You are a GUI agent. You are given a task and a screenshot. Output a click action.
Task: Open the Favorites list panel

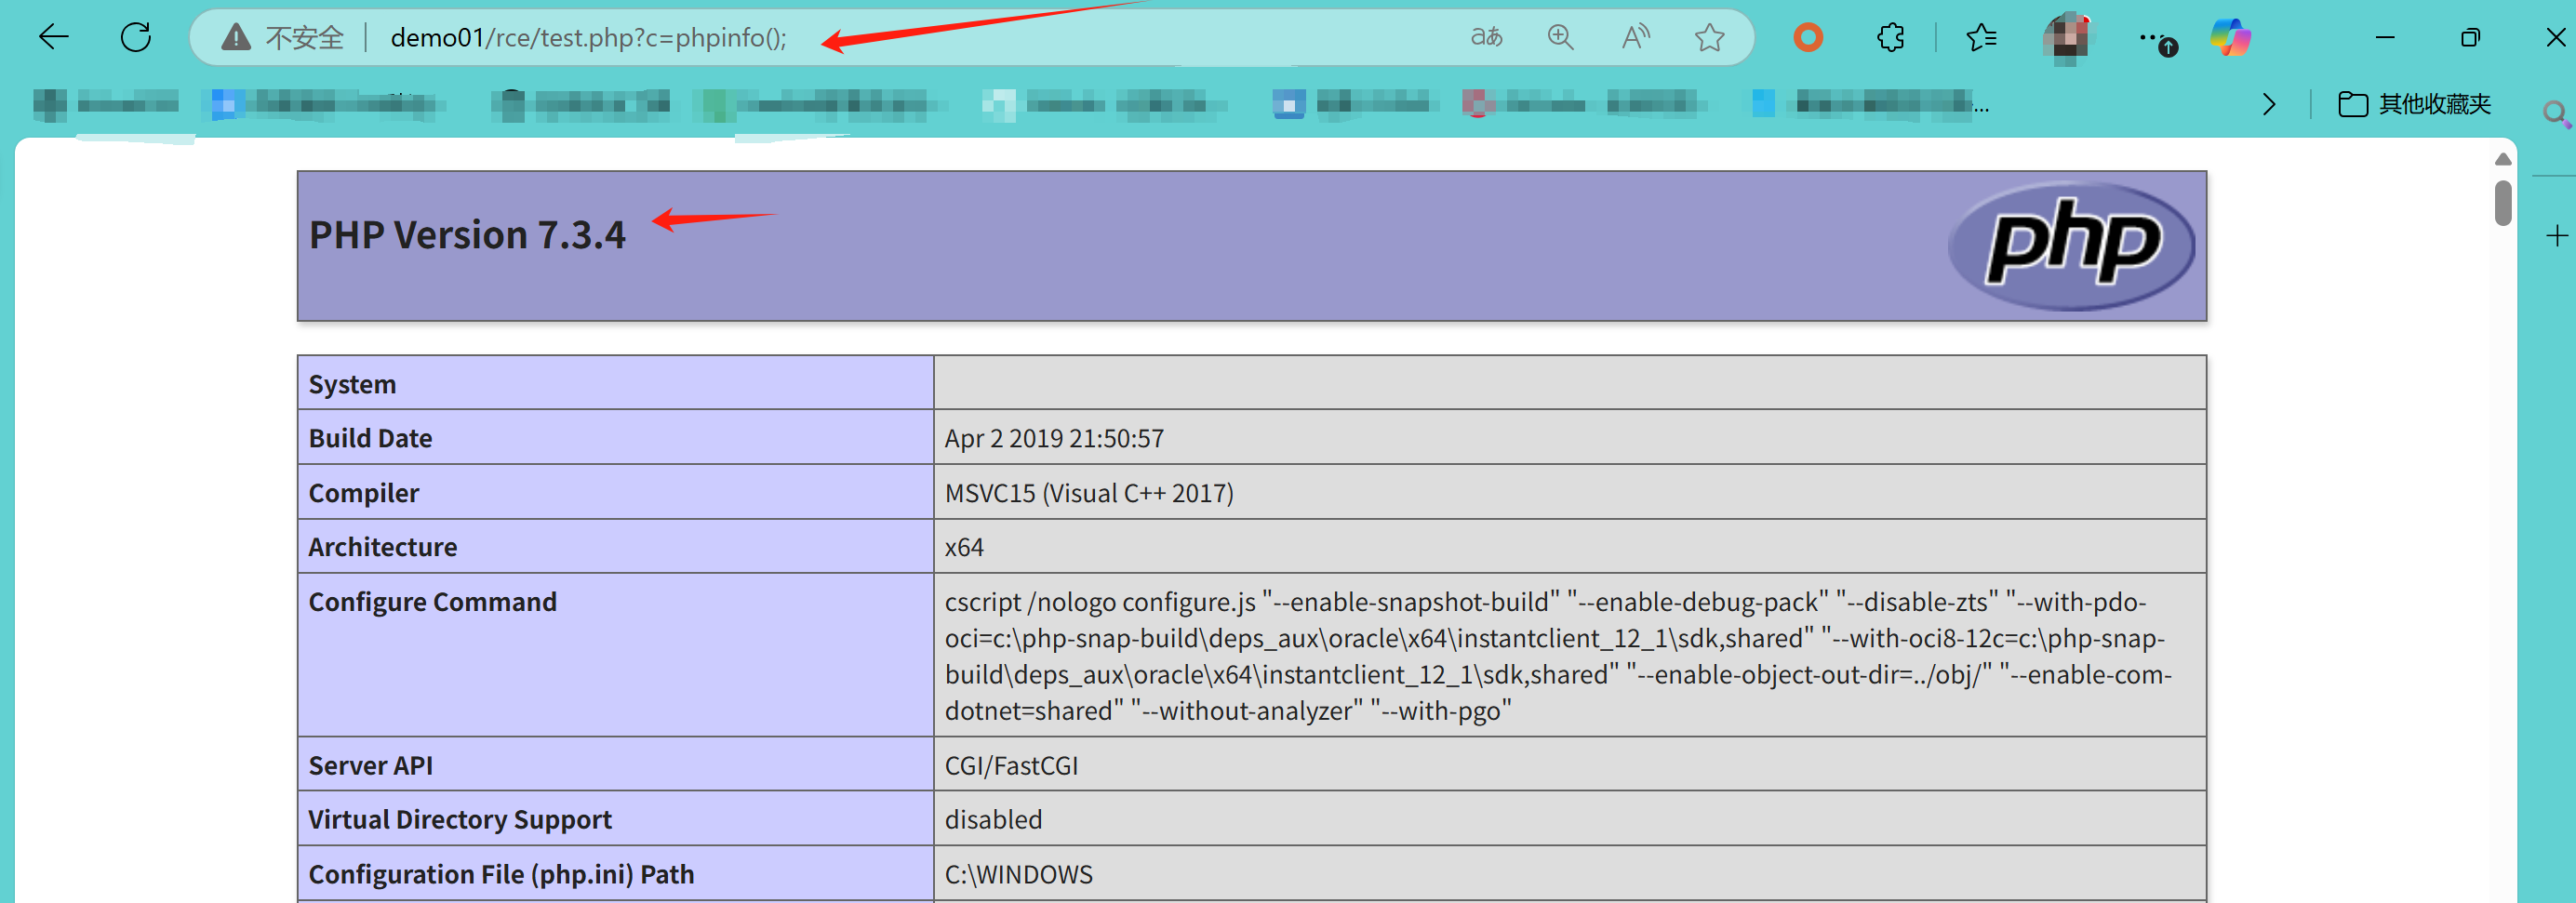click(x=1980, y=38)
